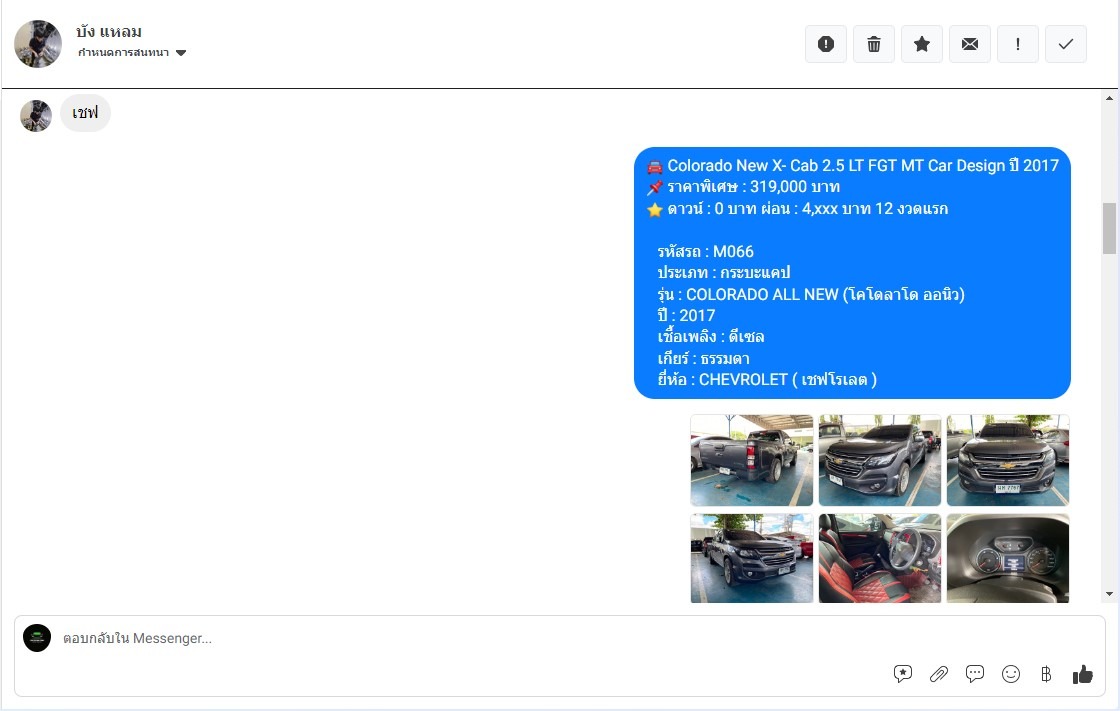Image resolution: width=1120 pixels, height=711 pixels.
Task: Click รหัสรถ : M066 text
Action: (706, 252)
